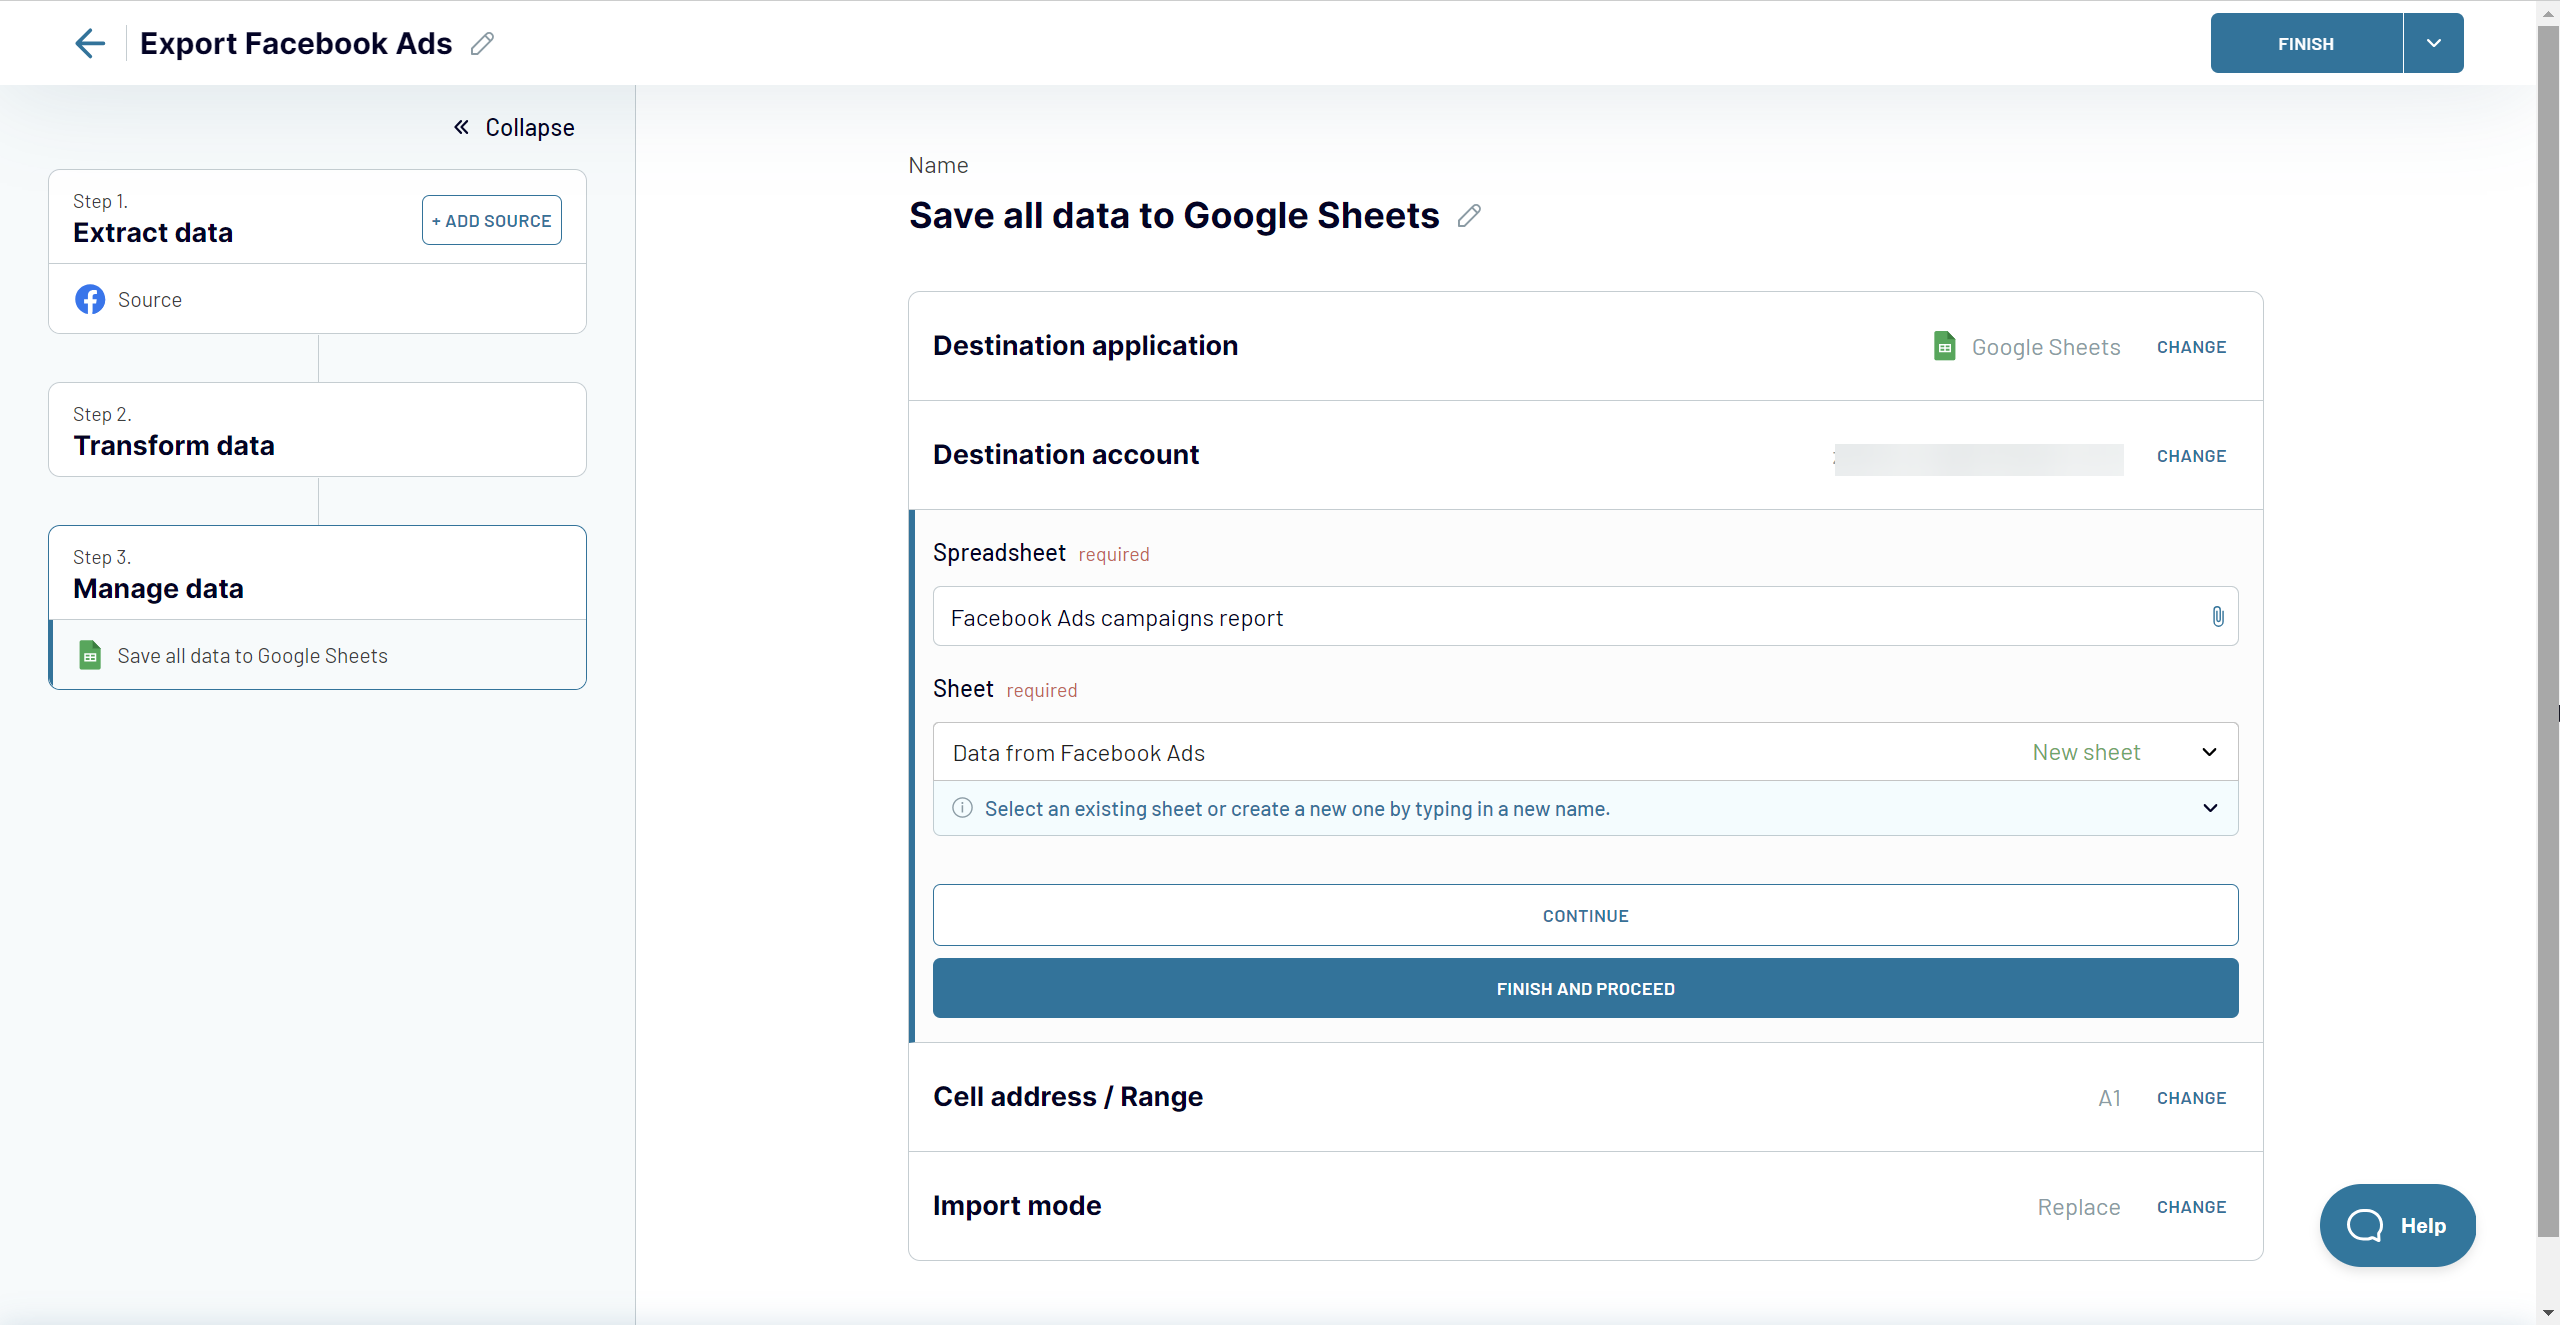2560x1325 pixels.
Task: Change the Cell address / Range
Action: pyautogui.click(x=2191, y=1098)
